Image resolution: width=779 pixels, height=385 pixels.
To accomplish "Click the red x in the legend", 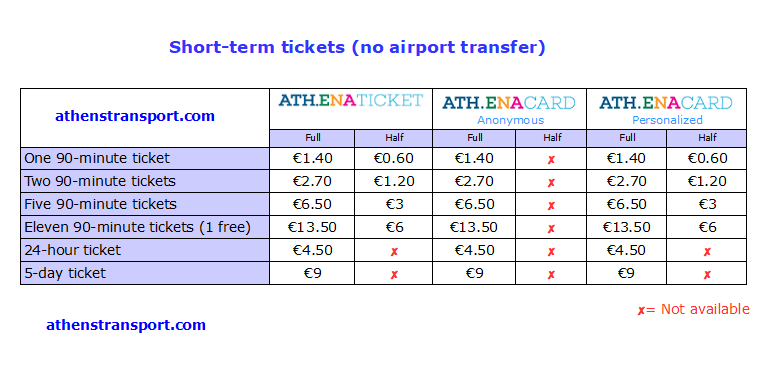I will pyautogui.click(x=641, y=310).
